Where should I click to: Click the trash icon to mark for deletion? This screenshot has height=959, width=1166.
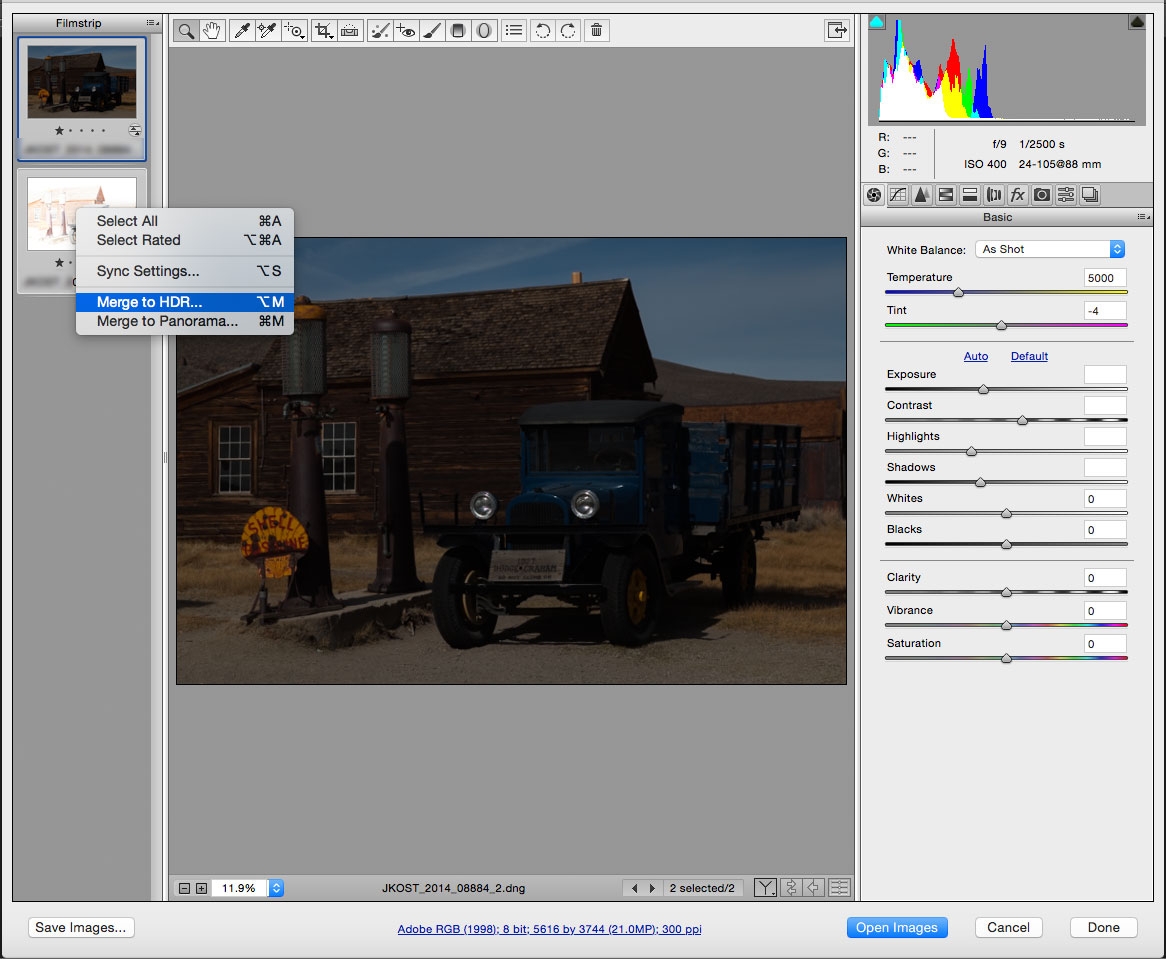[x=596, y=31]
